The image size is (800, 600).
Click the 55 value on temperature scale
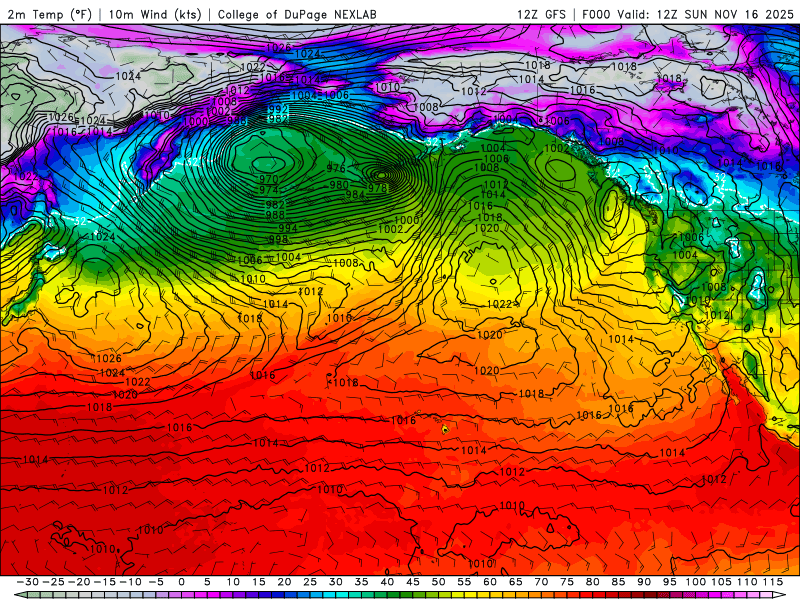tap(464, 582)
